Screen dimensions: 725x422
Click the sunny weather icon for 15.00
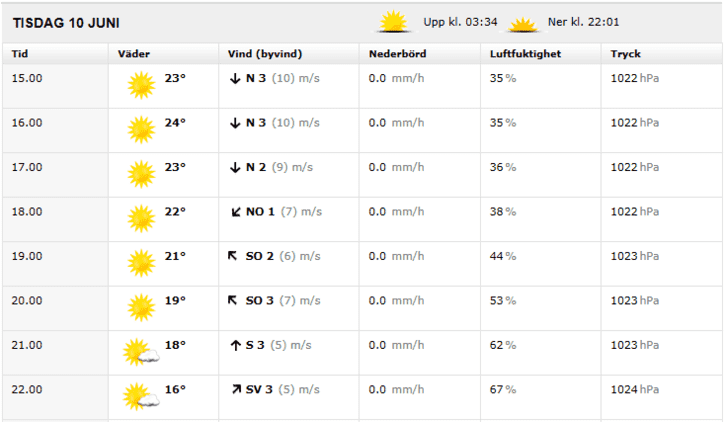(141, 85)
